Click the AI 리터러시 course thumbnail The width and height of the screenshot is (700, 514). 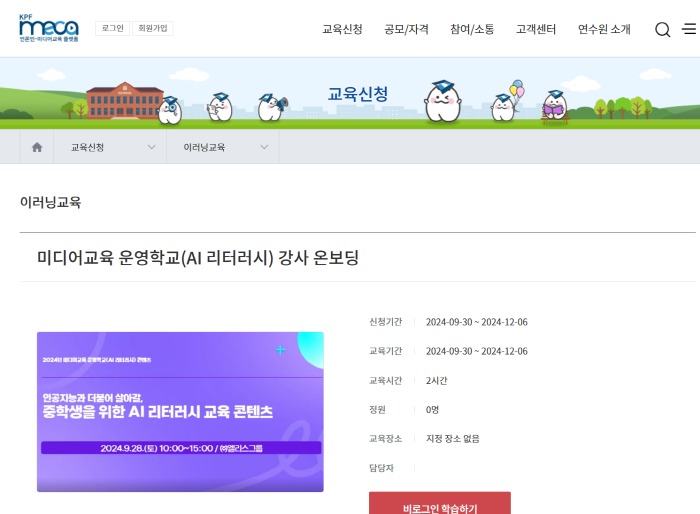(180, 411)
